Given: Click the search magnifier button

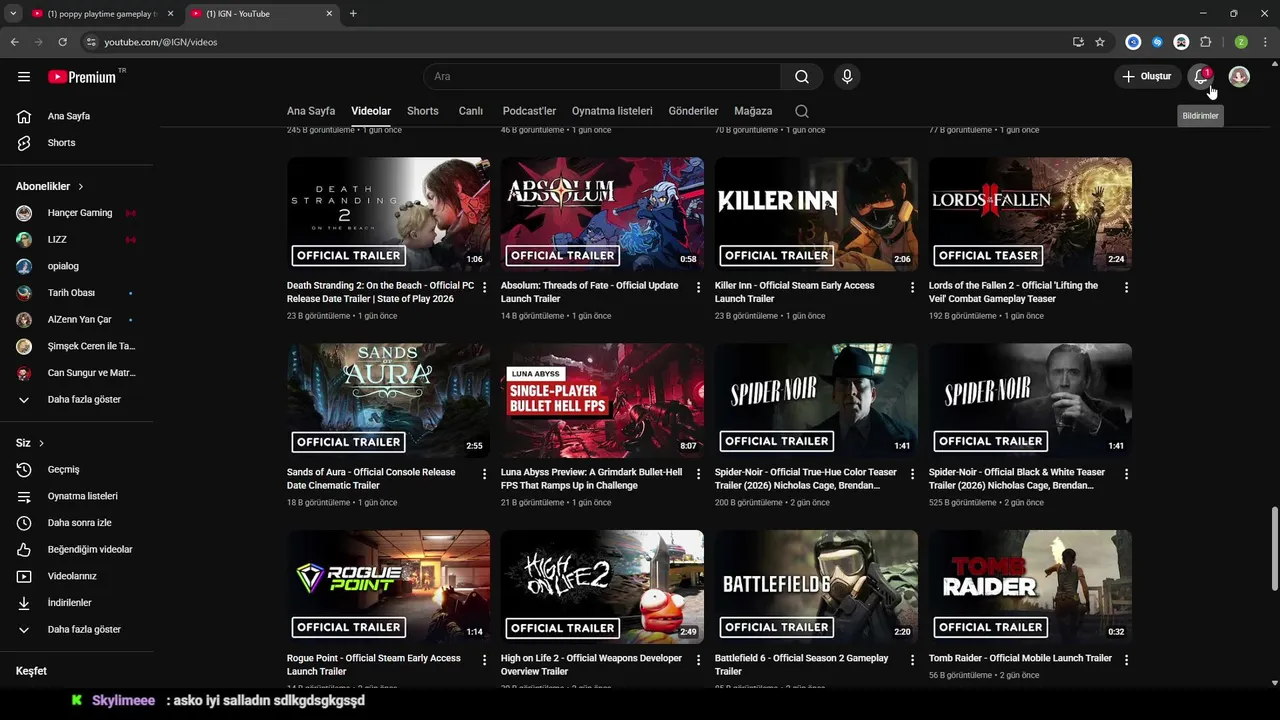Looking at the screenshot, I should [802, 77].
